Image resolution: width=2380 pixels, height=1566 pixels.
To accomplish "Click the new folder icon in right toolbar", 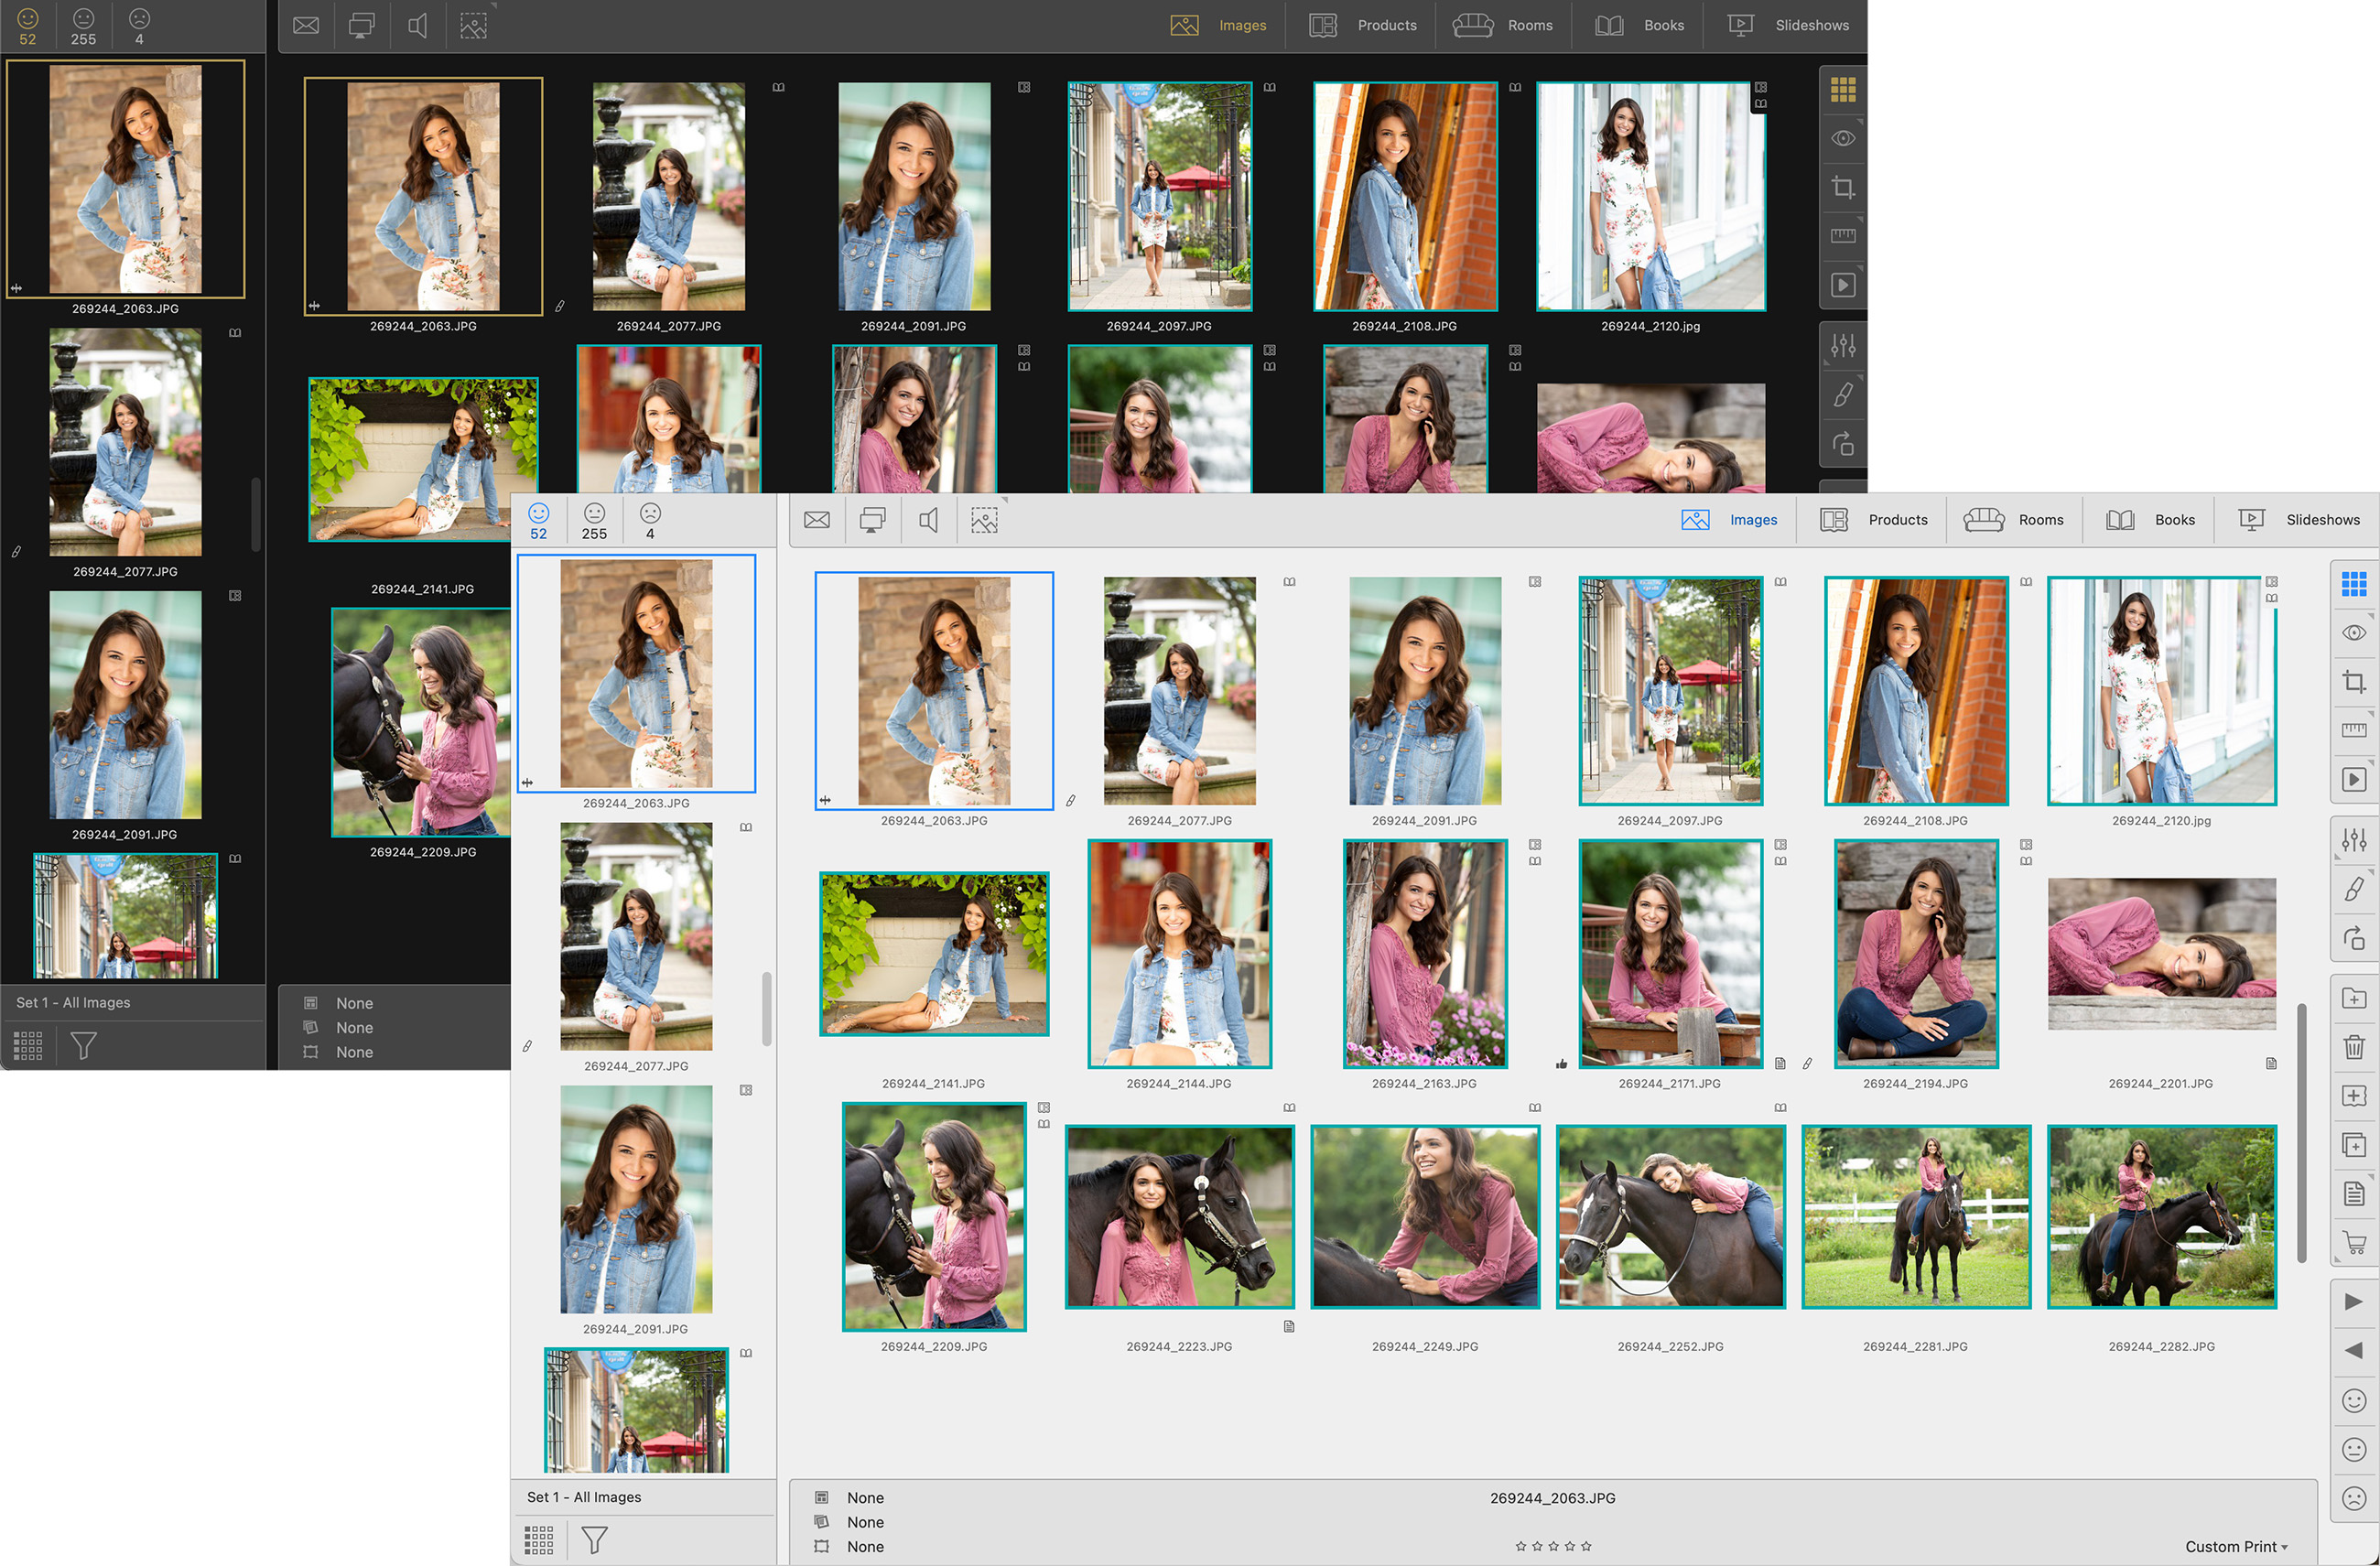I will coord(2353,998).
